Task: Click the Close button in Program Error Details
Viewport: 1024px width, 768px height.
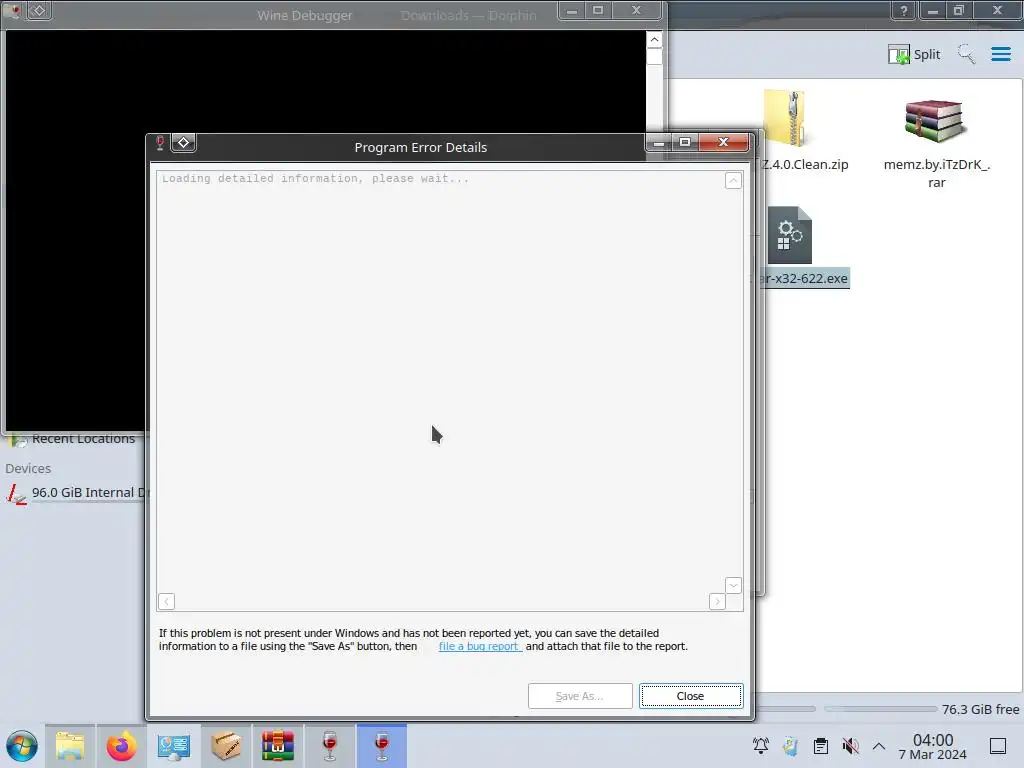Action: pyautogui.click(x=690, y=696)
